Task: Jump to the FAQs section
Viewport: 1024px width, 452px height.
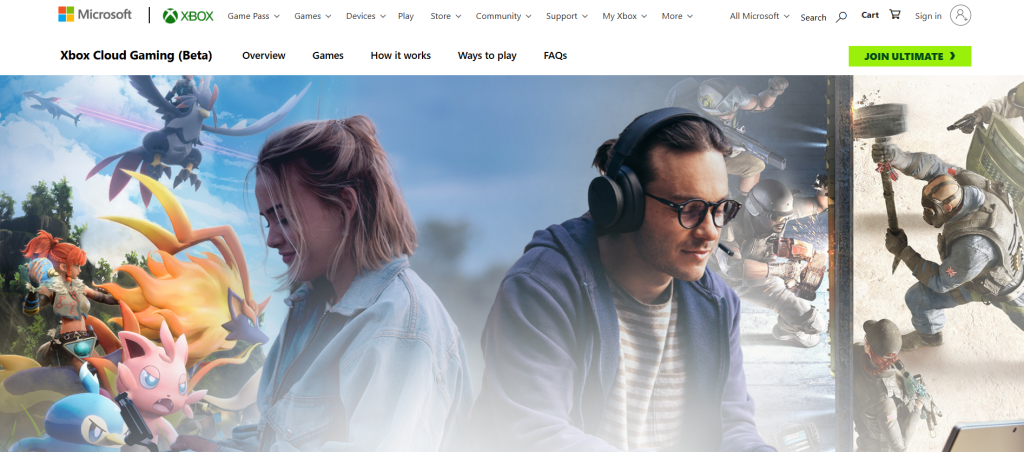Action: coord(555,56)
